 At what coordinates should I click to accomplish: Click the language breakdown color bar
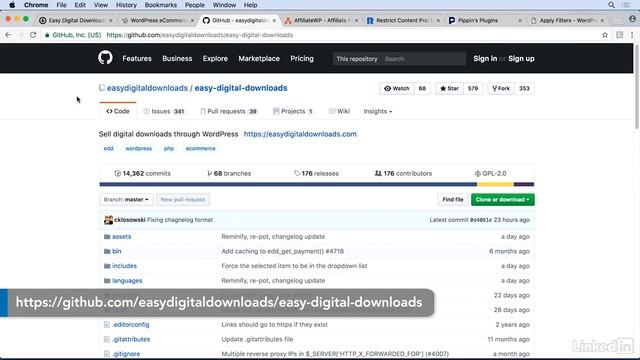coord(317,184)
